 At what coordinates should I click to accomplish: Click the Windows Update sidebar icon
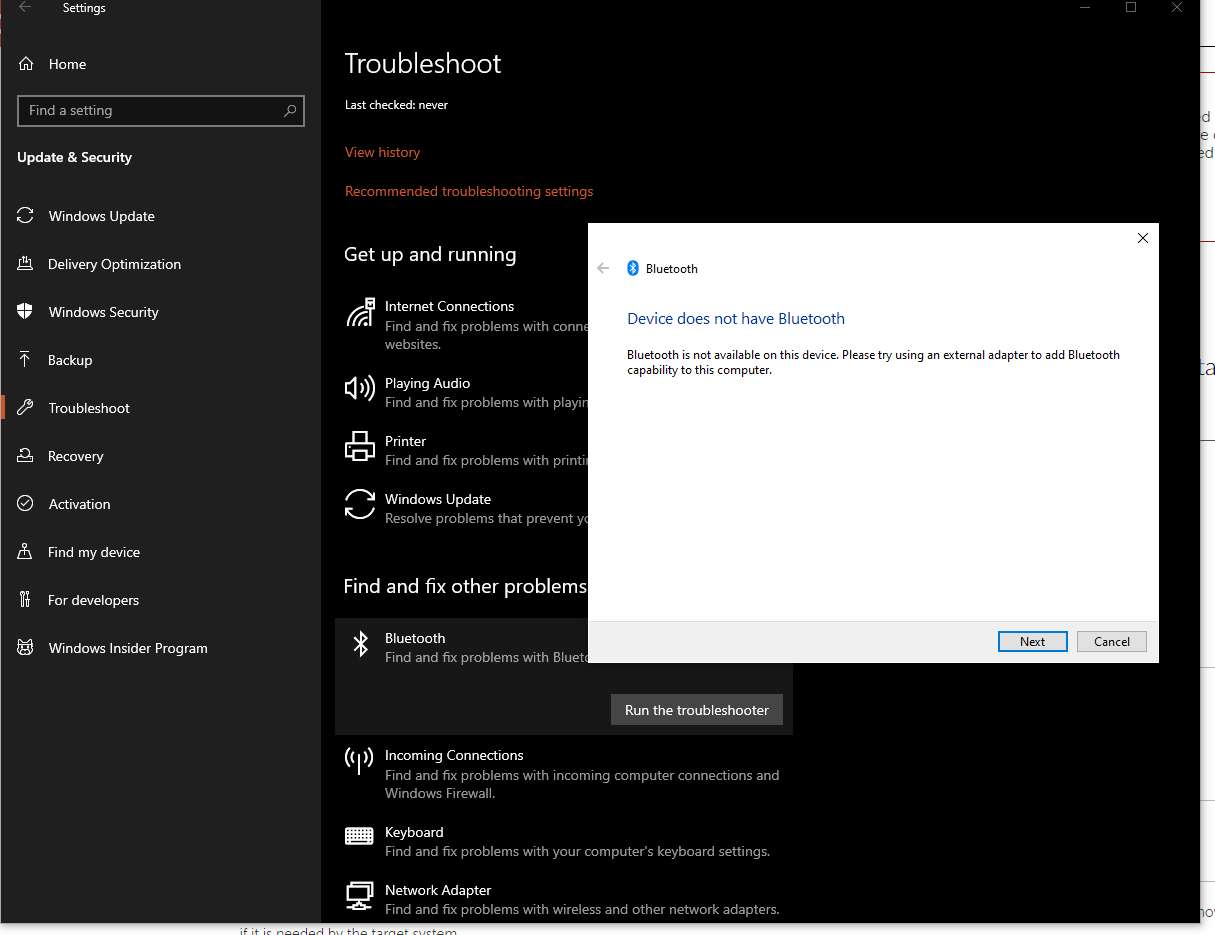point(26,216)
